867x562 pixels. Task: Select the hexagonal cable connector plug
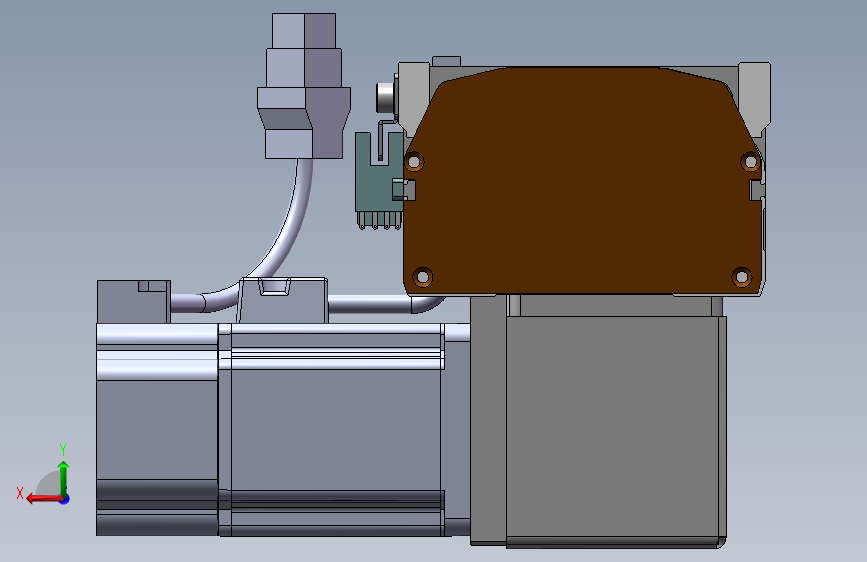point(304,86)
